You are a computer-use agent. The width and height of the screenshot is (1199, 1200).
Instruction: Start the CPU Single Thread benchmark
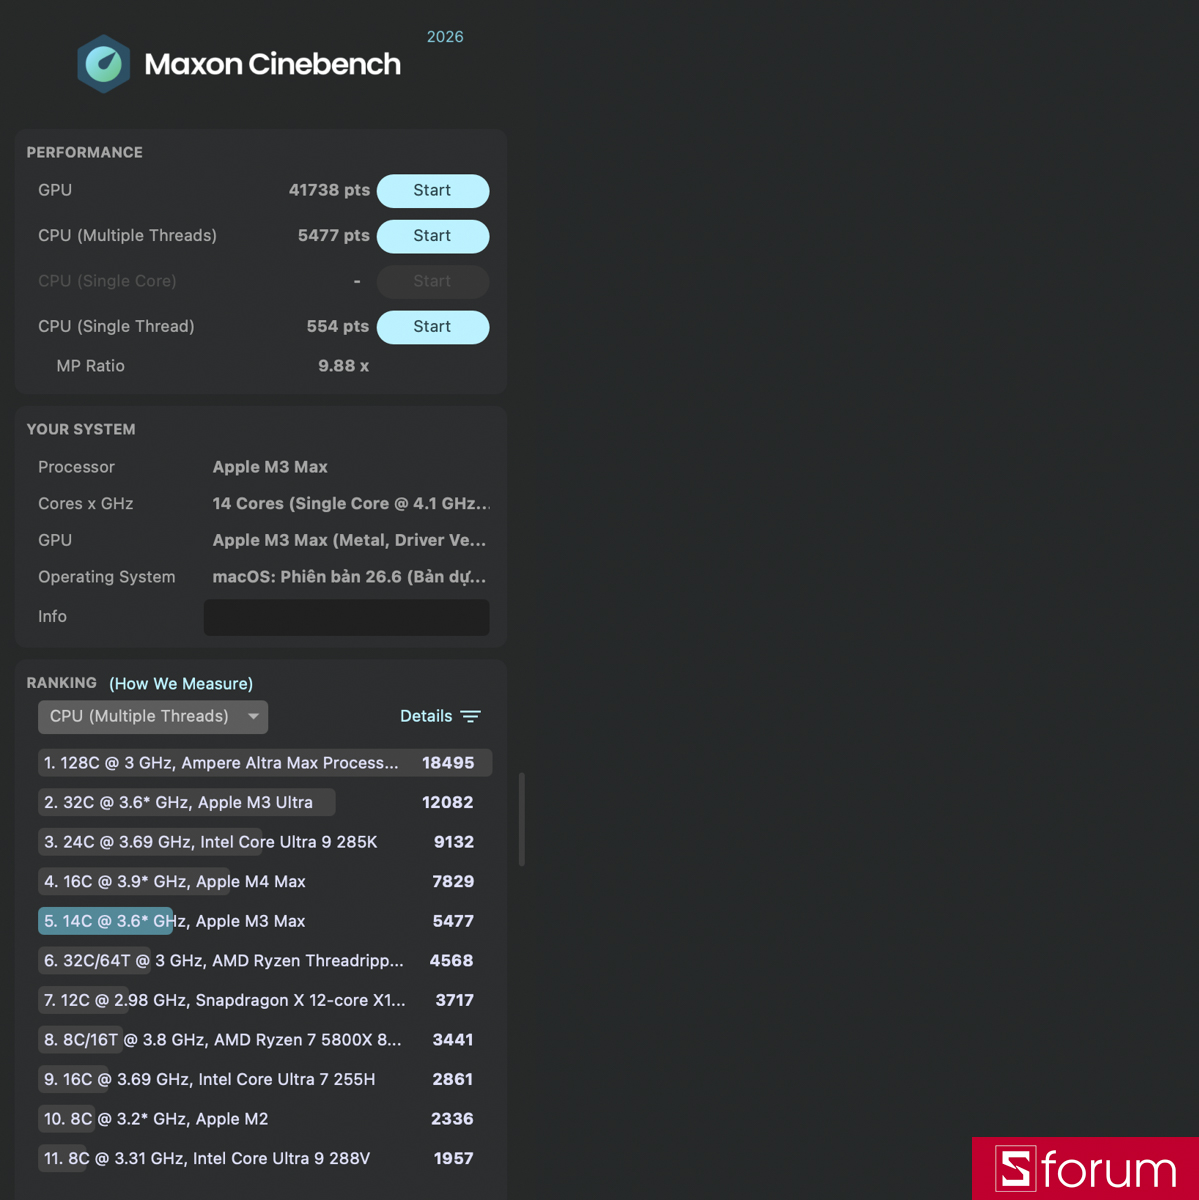click(433, 327)
